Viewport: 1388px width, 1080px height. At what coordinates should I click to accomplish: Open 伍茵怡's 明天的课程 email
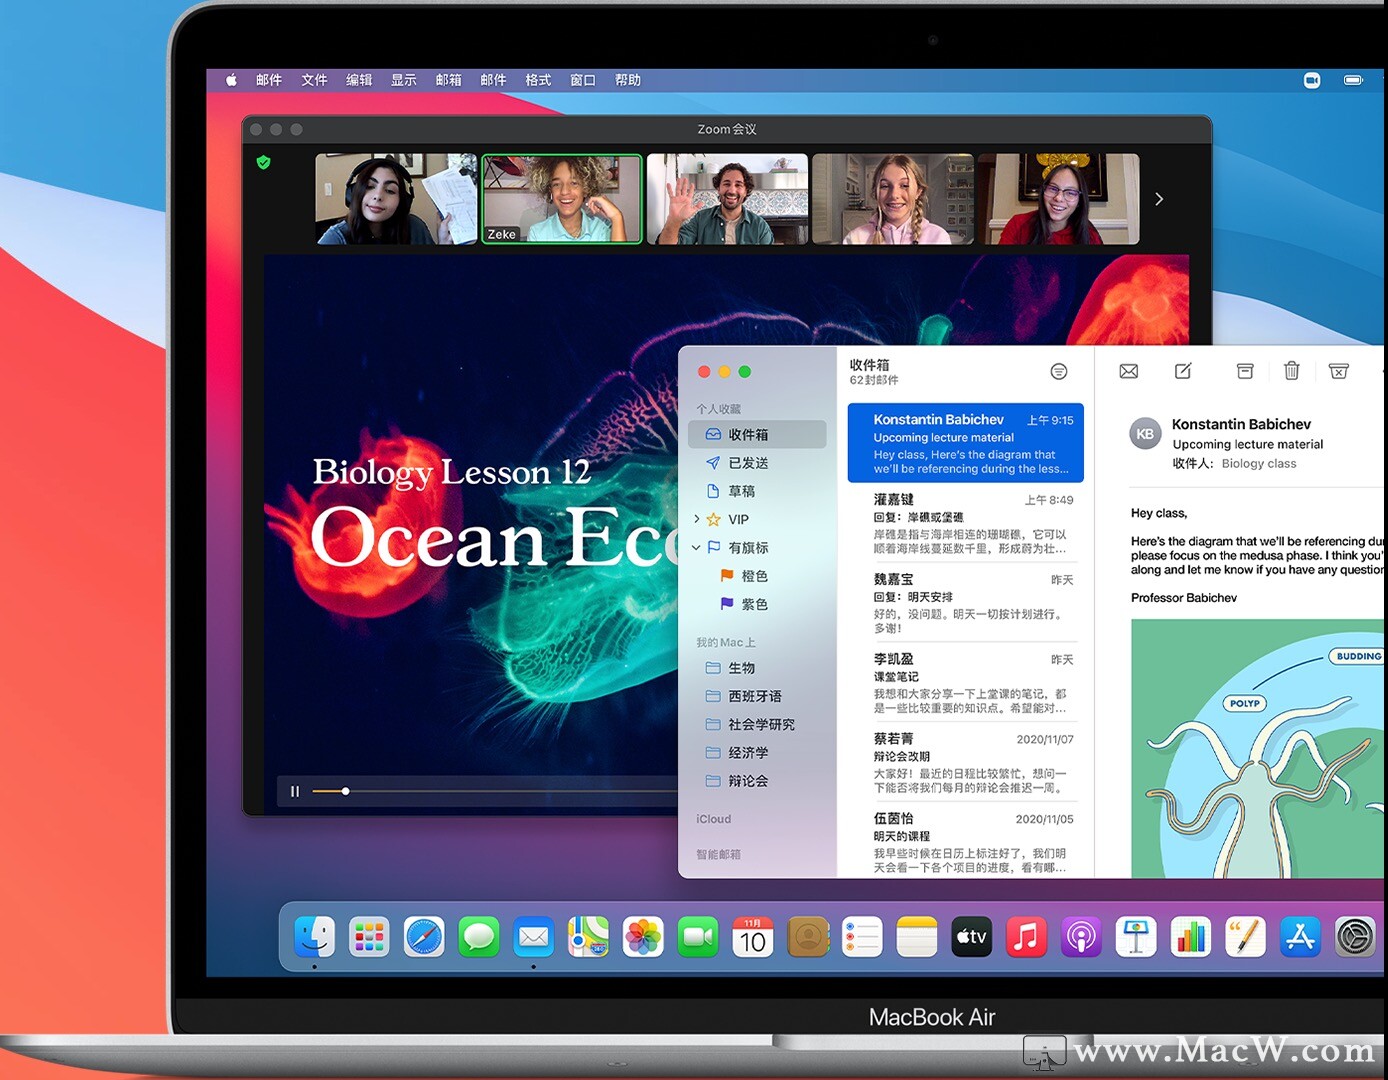(x=965, y=843)
